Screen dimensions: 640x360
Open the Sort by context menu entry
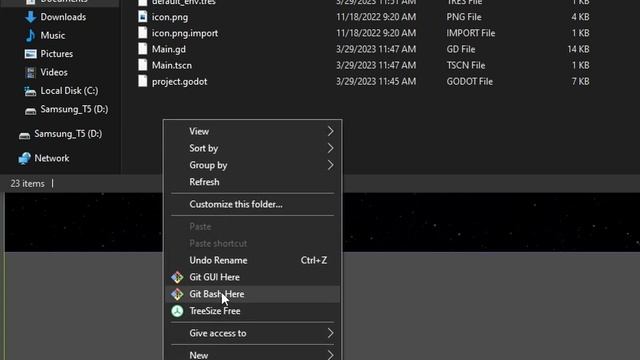[x=253, y=148]
